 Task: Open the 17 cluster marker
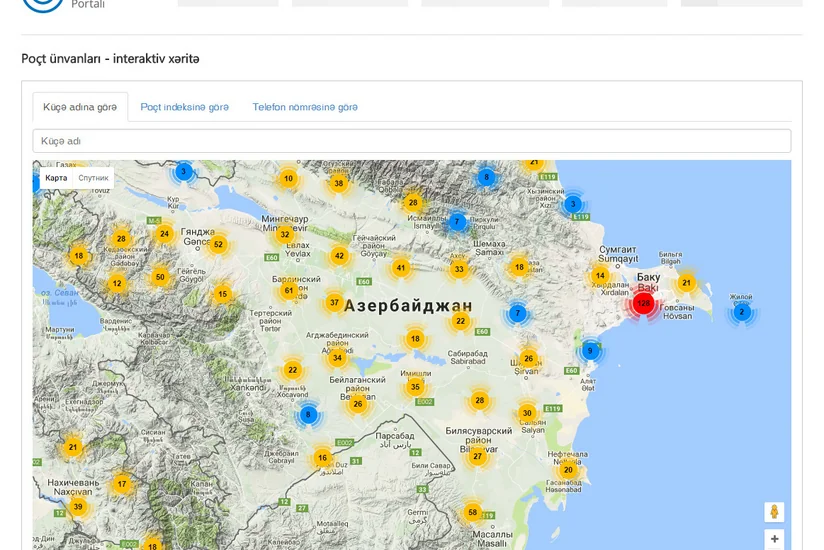tap(122, 484)
